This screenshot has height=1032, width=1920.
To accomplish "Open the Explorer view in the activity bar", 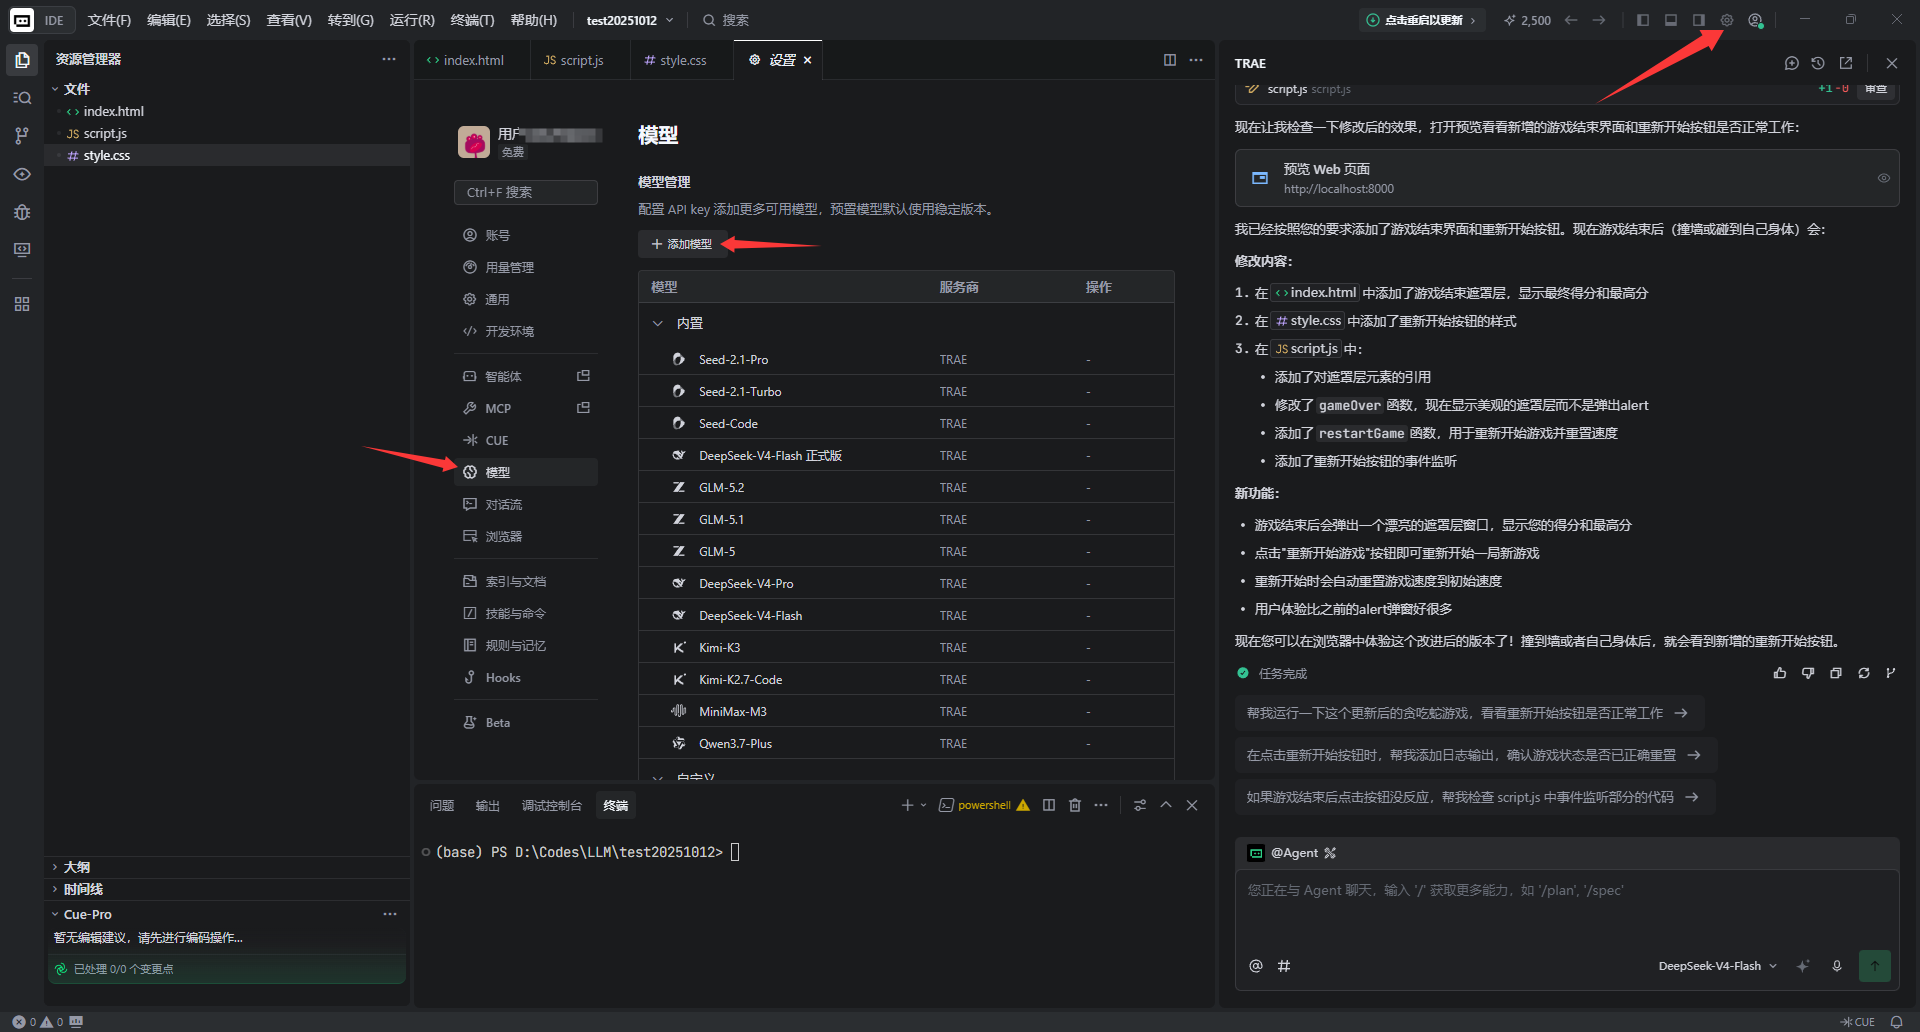I will (22, 60).
